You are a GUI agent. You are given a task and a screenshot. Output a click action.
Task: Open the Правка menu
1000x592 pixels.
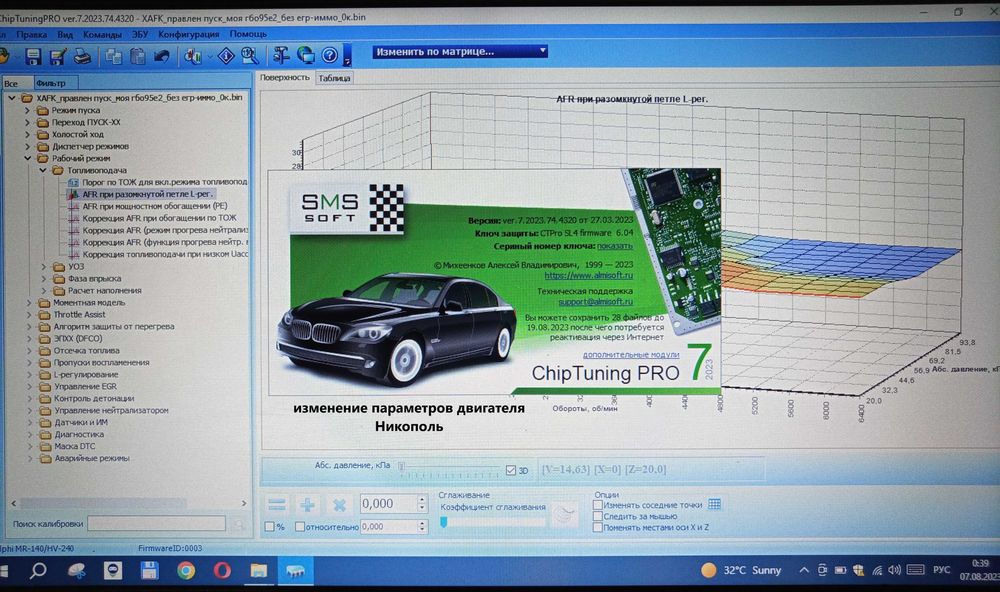point(31,34)
